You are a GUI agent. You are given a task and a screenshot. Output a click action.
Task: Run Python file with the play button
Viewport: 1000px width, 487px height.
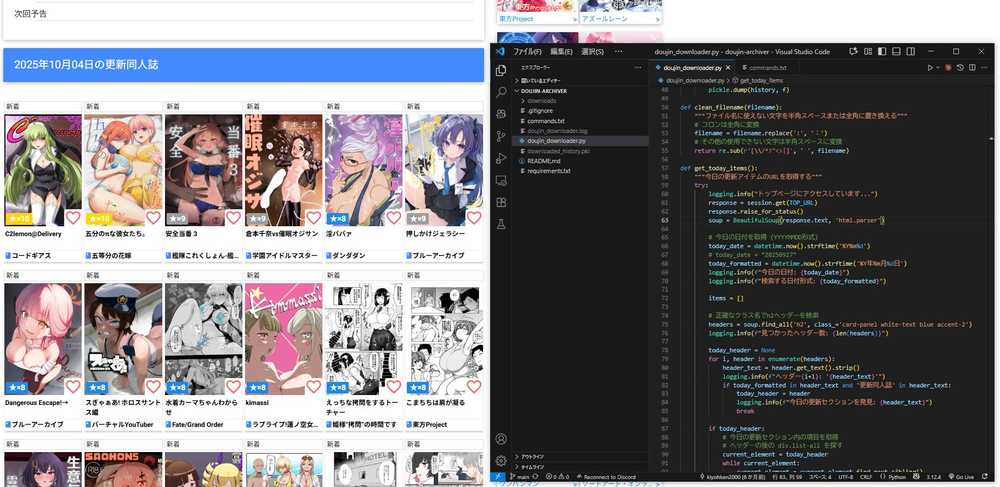(930, 68)
